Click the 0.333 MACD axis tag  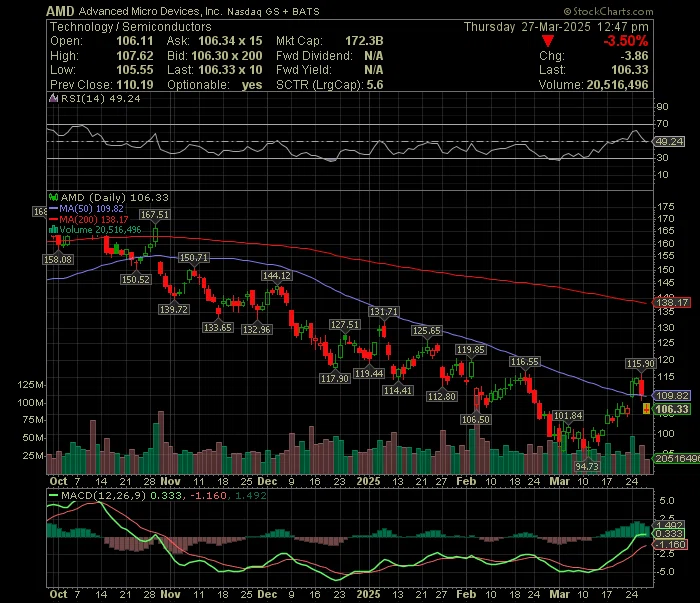(669, 534)
